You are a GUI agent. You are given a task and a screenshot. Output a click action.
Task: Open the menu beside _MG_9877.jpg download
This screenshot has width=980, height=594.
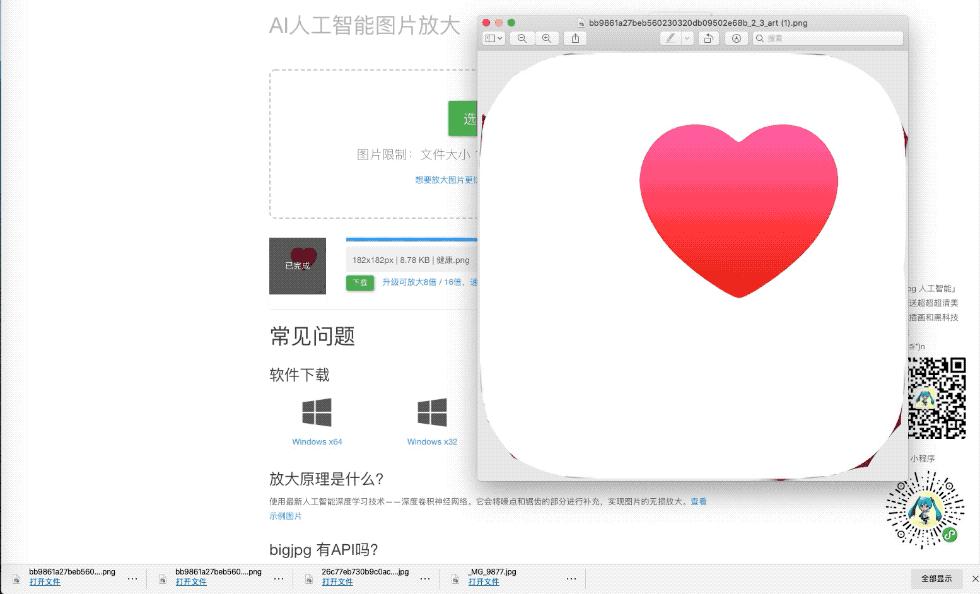571,578
